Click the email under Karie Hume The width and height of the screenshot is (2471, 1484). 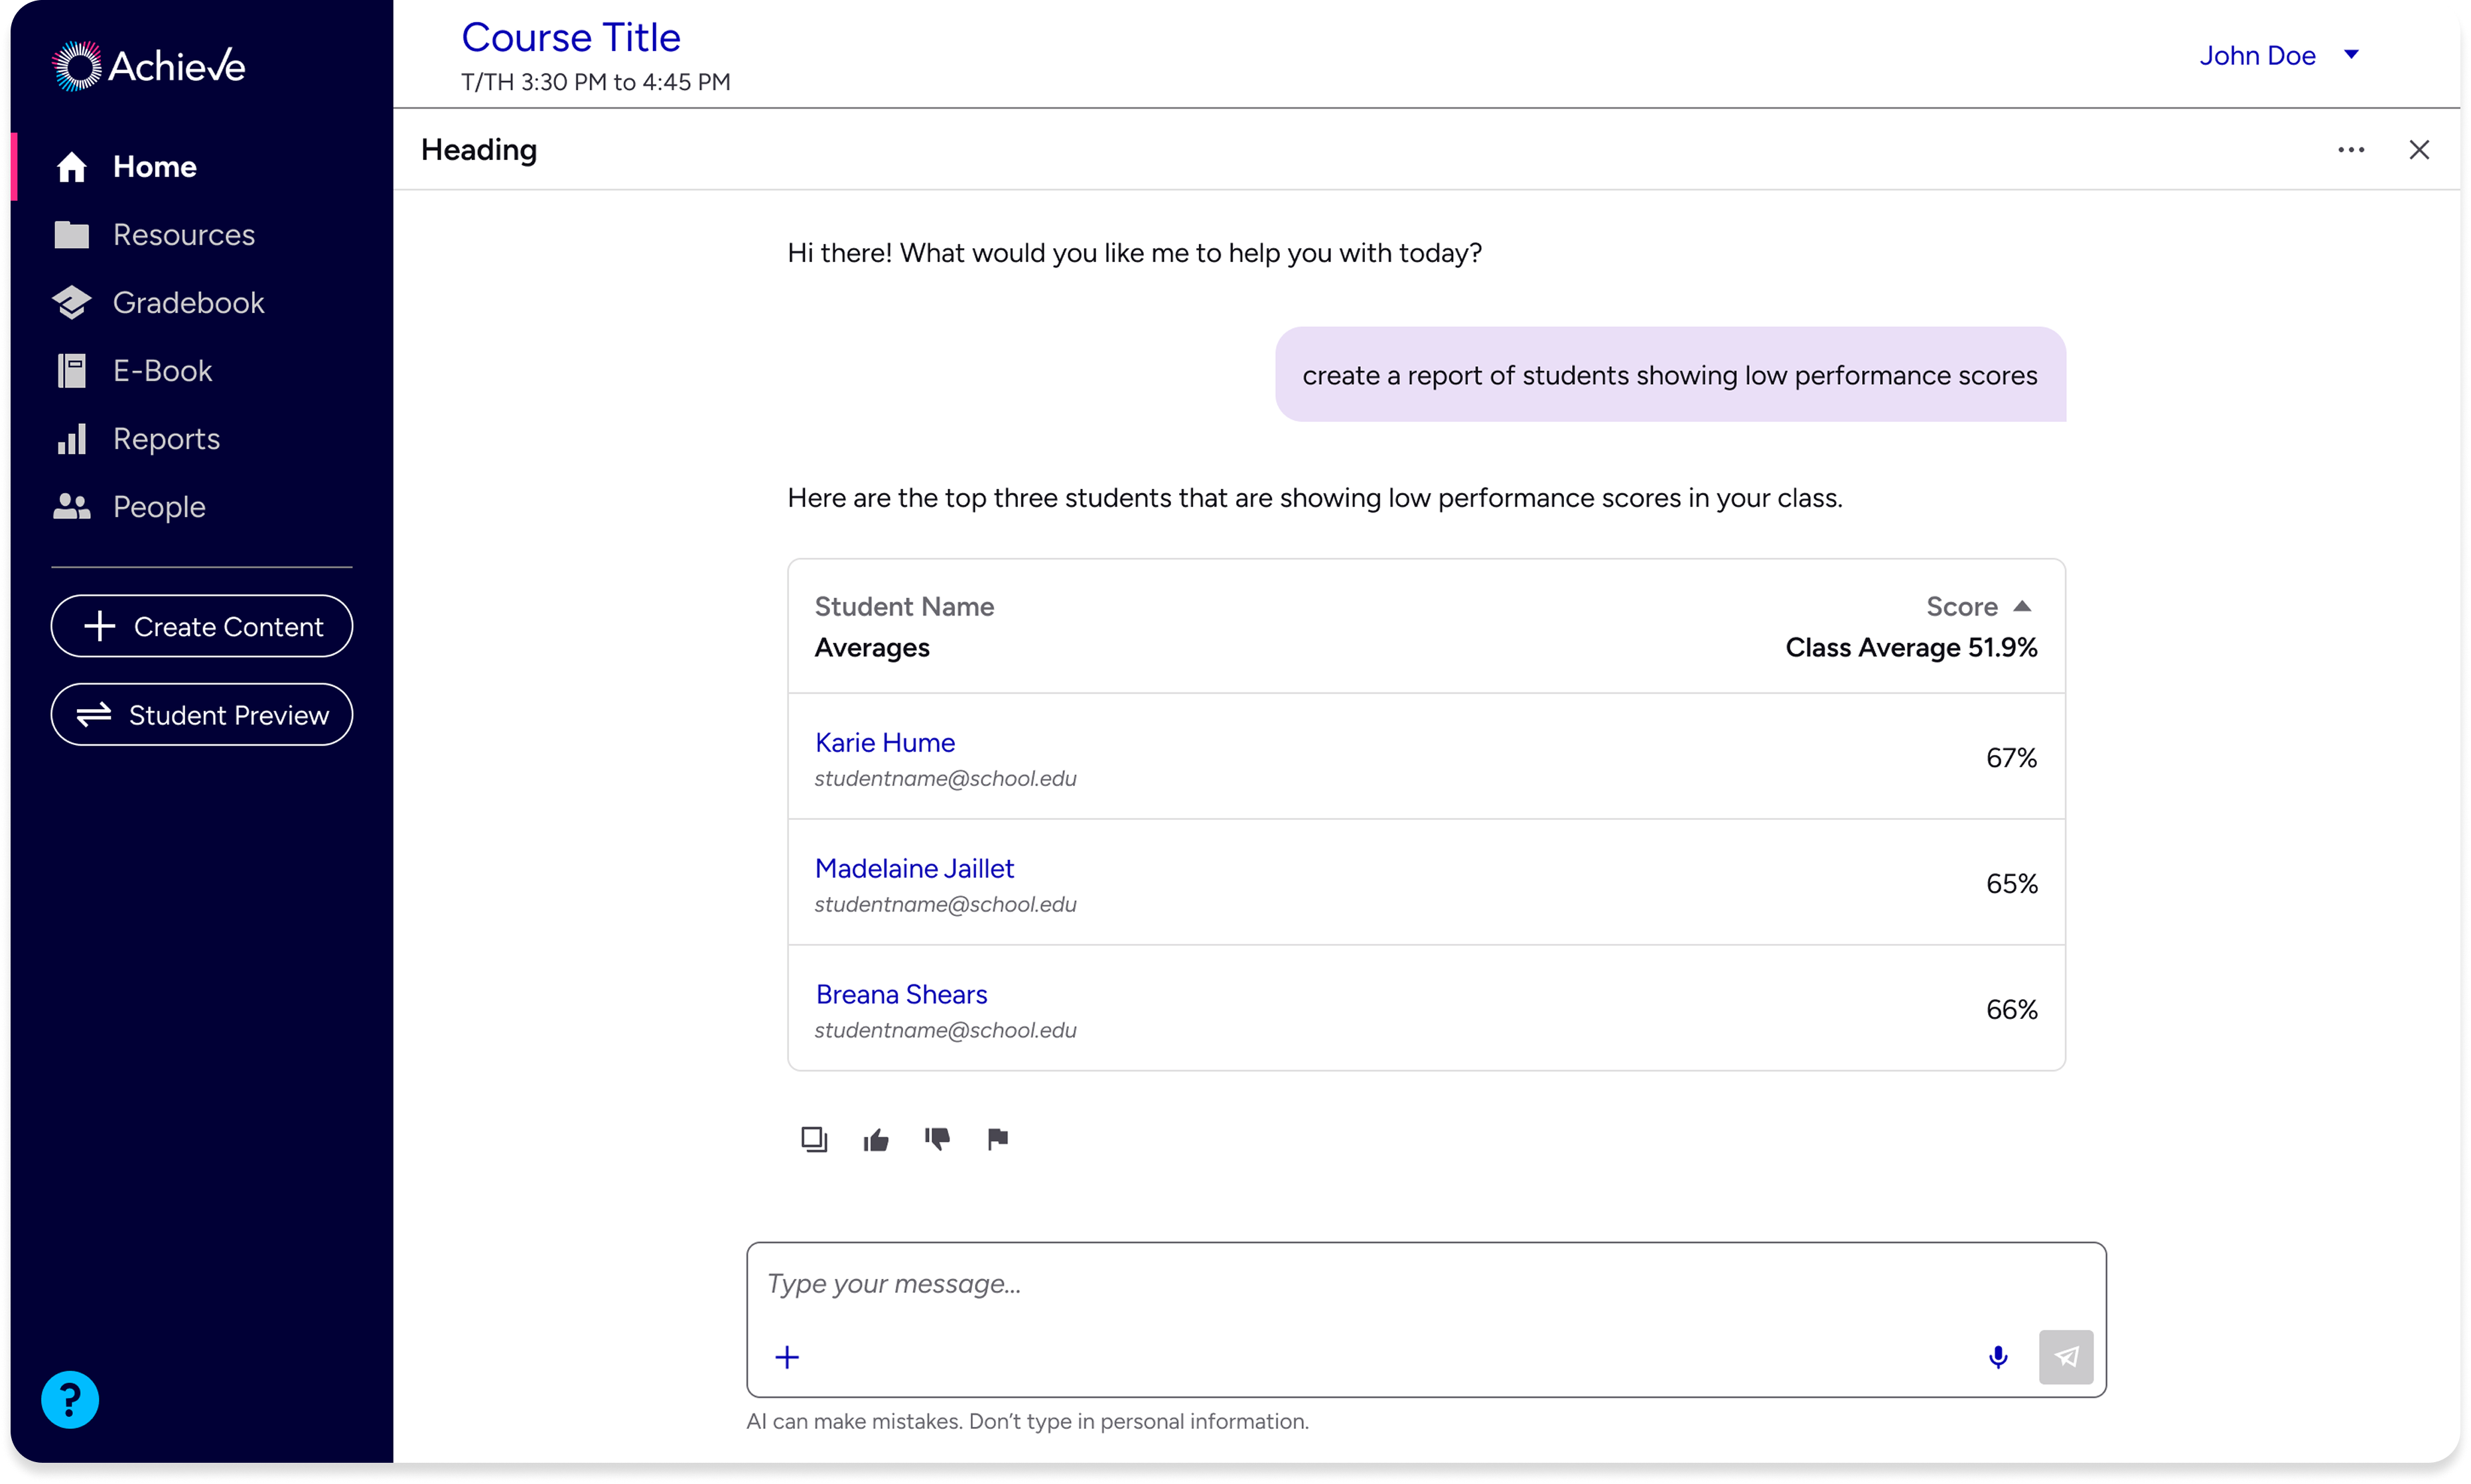945,778
